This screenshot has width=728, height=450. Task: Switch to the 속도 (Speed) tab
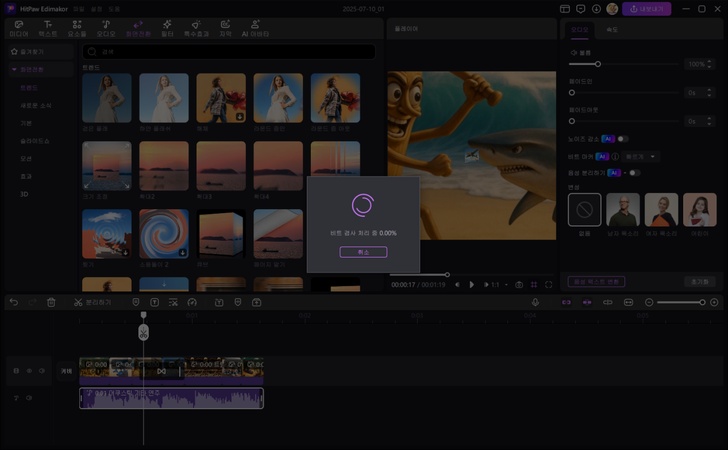point(612,30)
